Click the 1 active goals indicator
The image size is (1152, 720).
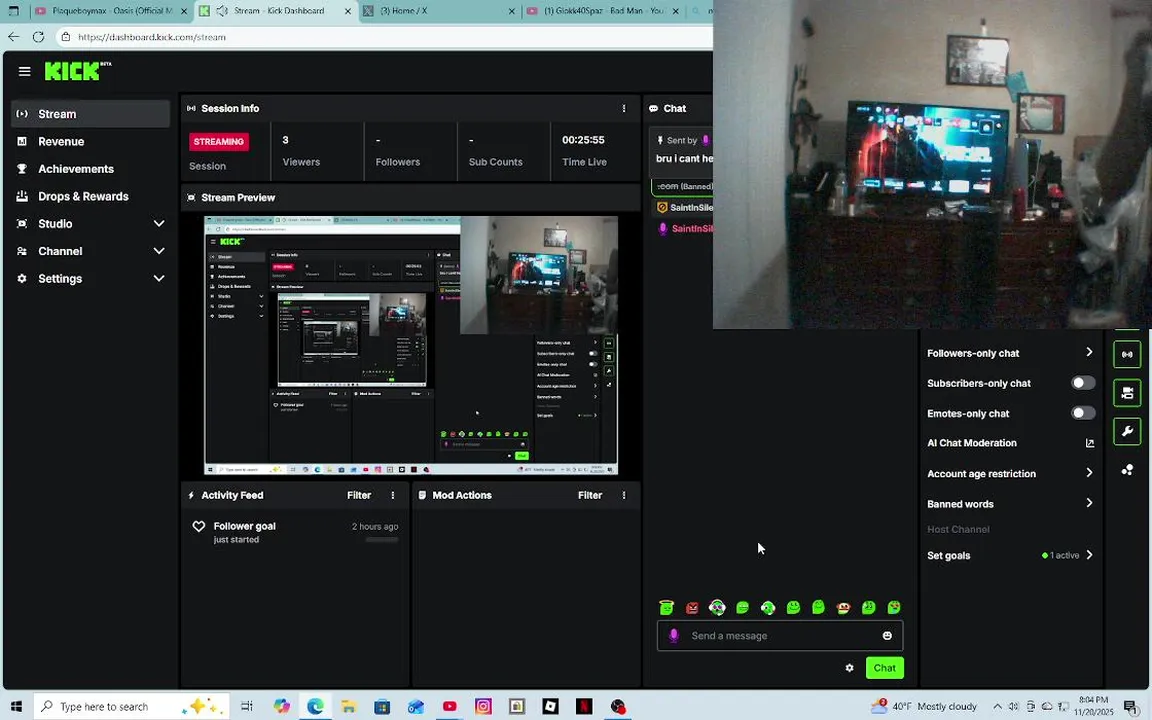[x=1060, y=555]
